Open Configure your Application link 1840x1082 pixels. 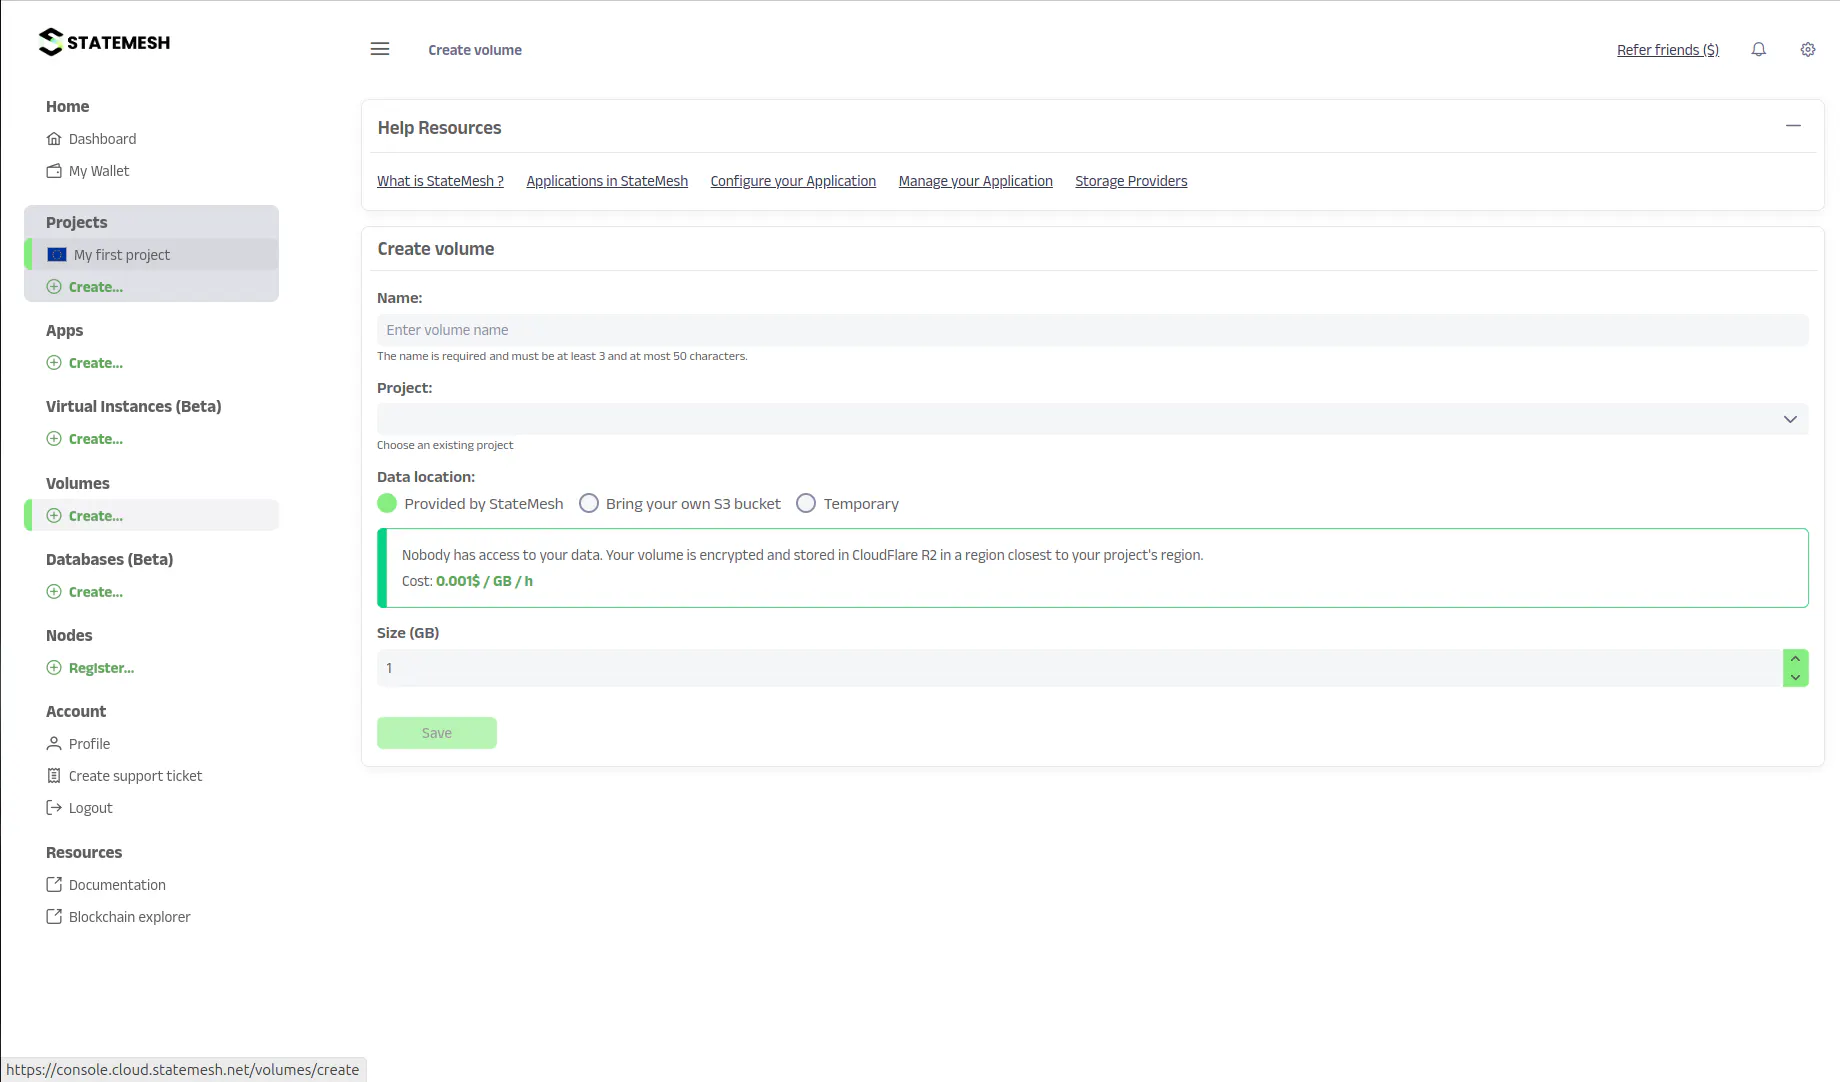(793, 181)
